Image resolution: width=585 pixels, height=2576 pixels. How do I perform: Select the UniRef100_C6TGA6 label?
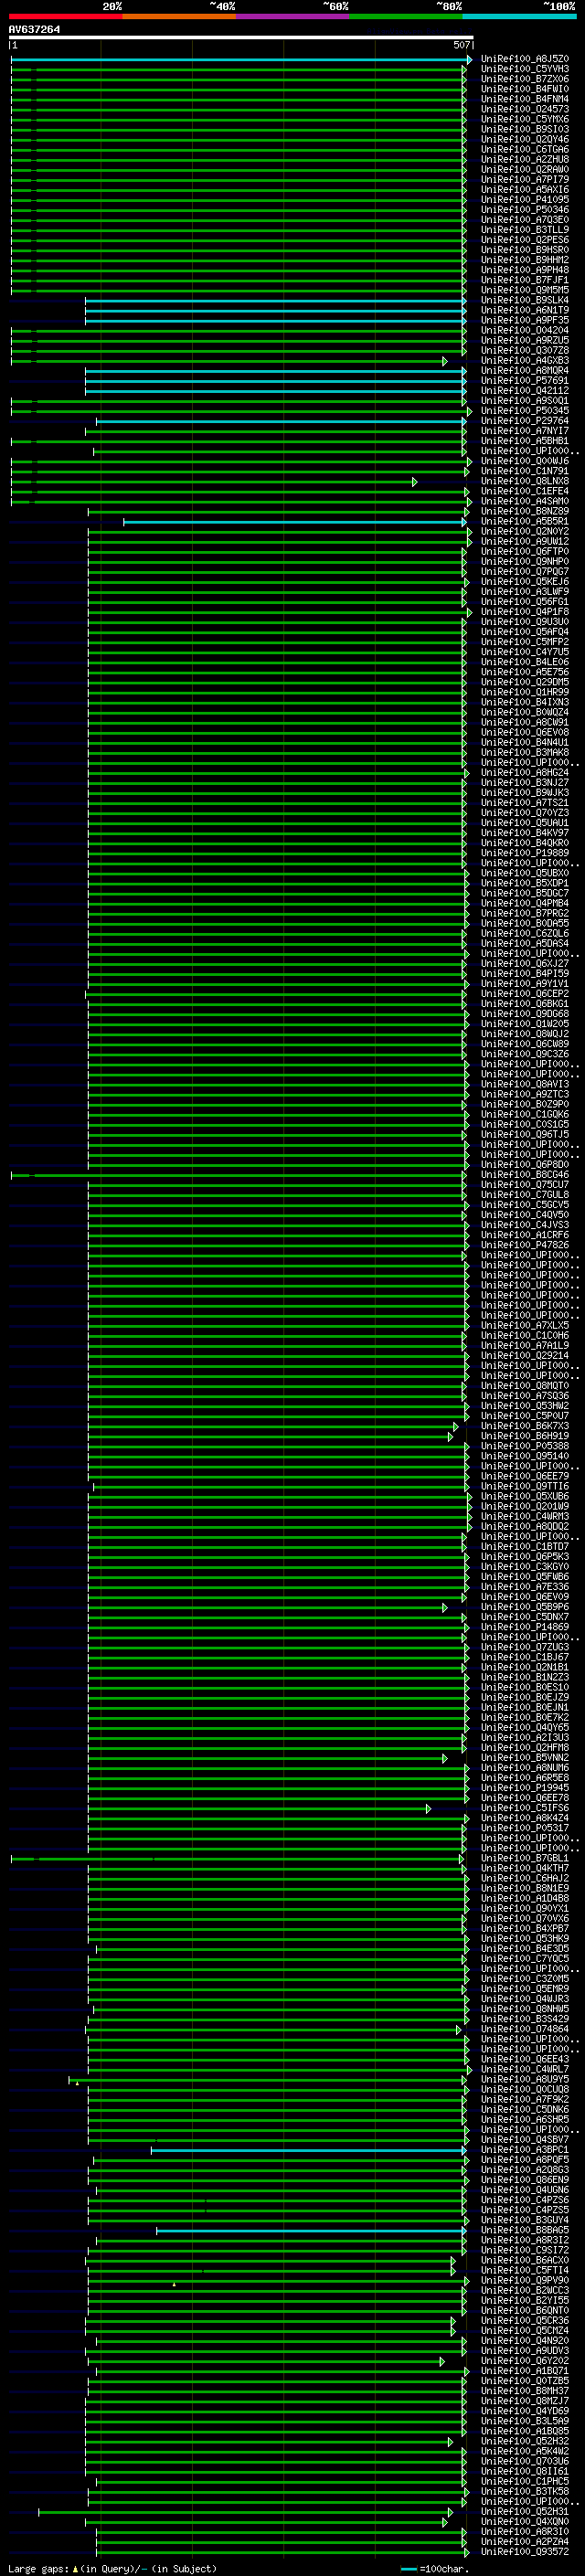pos(525,149)
